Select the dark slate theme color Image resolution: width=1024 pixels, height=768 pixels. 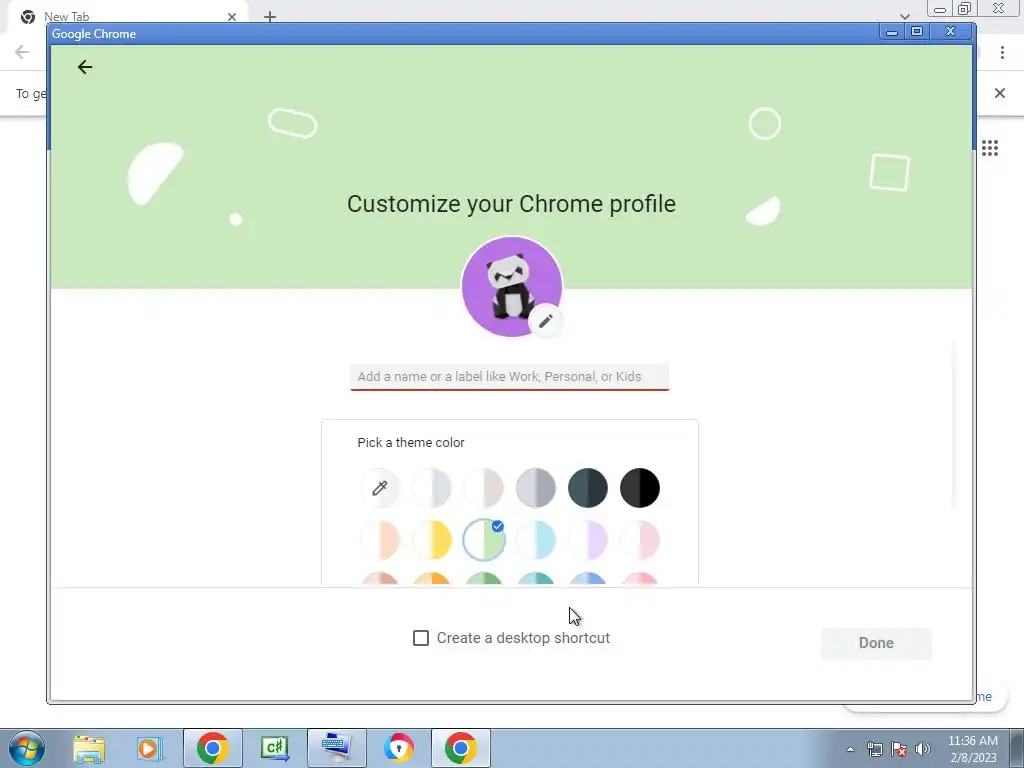[588, 488]
